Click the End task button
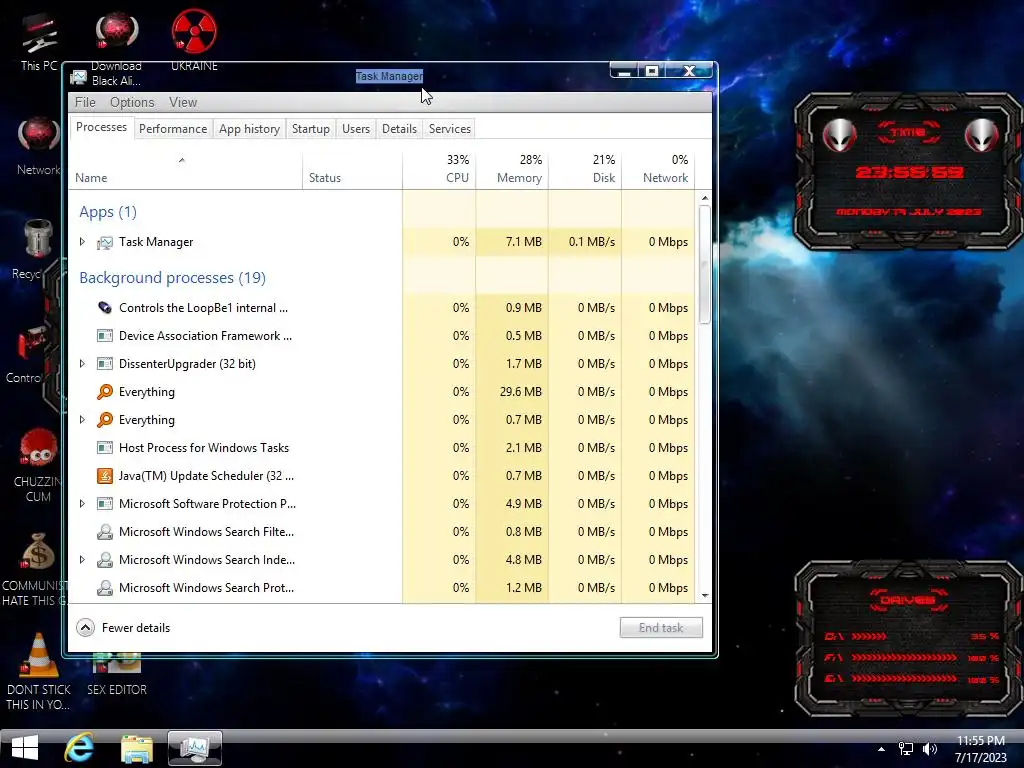Screen dimensions: 1024x768 tap(661, 628)
